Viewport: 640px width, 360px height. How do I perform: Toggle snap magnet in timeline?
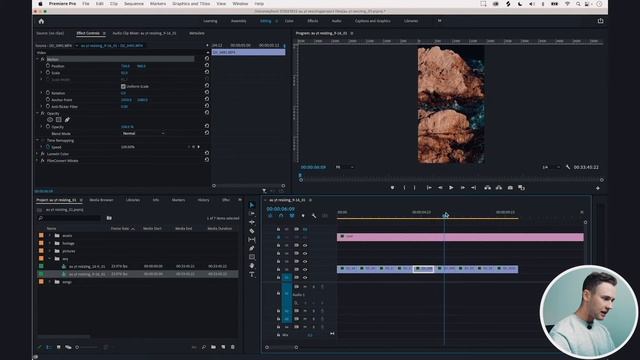coord(281,216)
